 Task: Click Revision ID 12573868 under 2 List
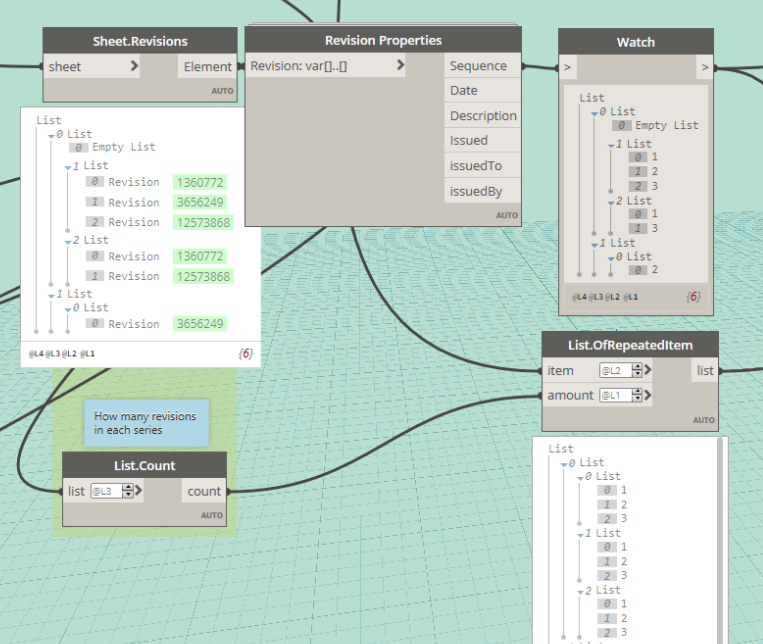202,276
